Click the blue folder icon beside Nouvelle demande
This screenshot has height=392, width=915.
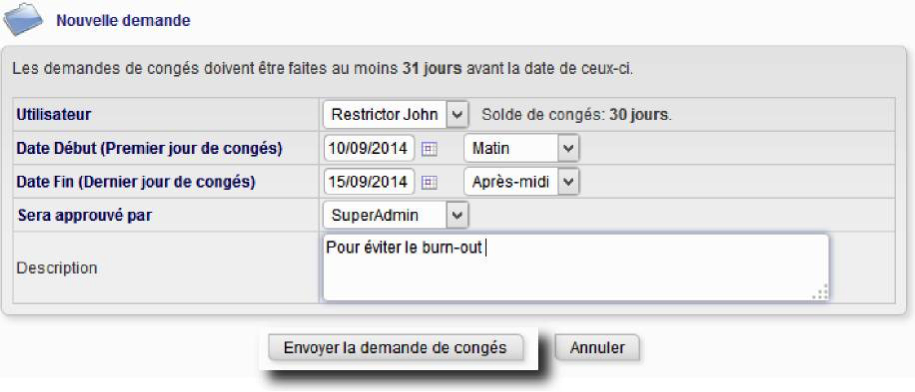(23, 20)
